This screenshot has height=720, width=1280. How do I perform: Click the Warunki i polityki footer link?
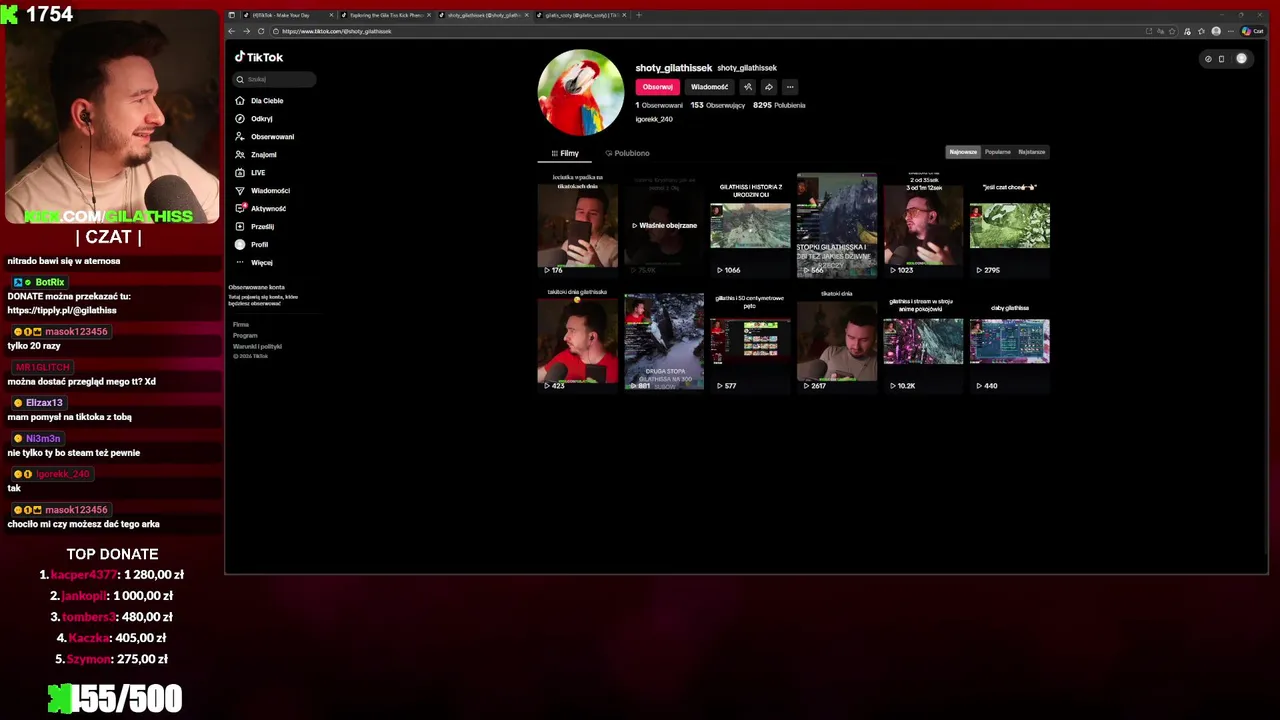(257, 347)
